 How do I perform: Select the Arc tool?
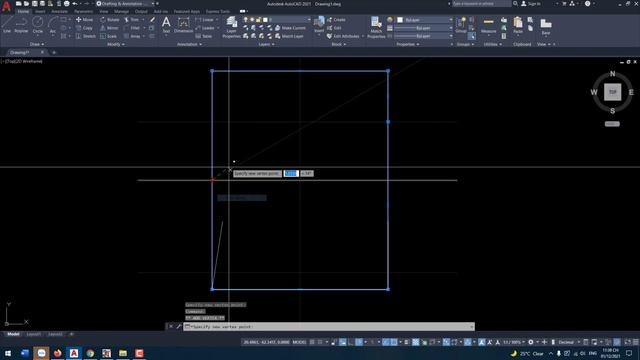[x=53, y=24]
